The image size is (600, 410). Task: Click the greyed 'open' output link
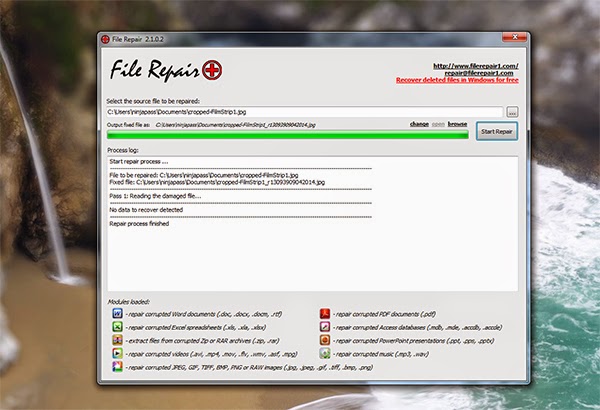(438, 124)
